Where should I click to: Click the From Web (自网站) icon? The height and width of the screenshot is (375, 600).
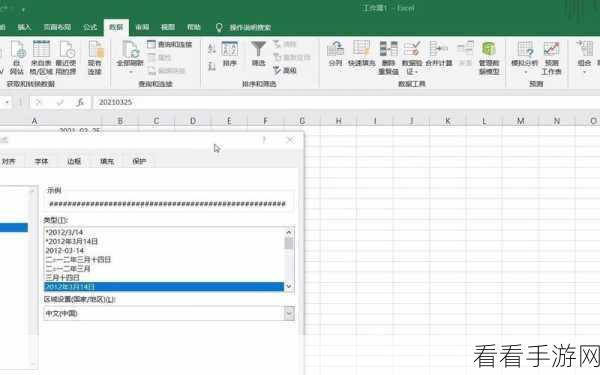[17, 57]
